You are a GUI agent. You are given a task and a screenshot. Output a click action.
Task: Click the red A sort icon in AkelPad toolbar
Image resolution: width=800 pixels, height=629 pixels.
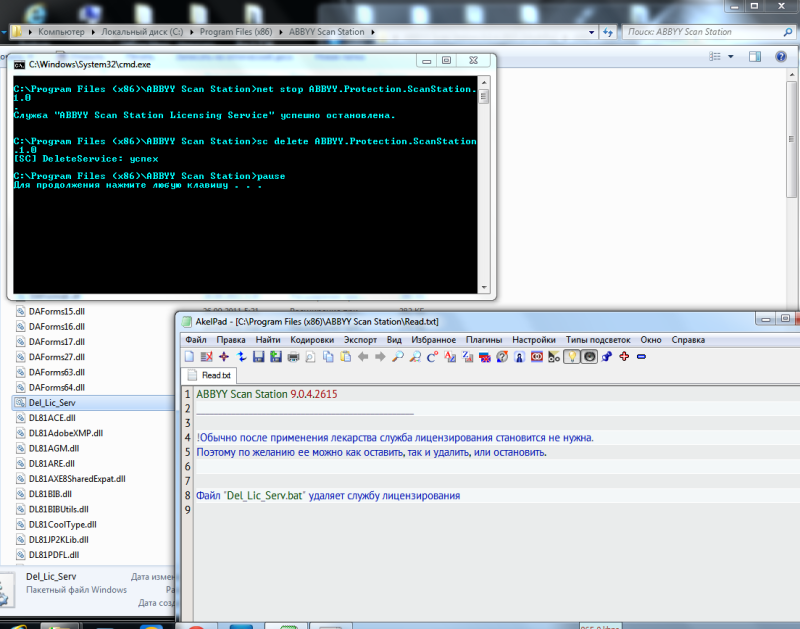(450, 357)
